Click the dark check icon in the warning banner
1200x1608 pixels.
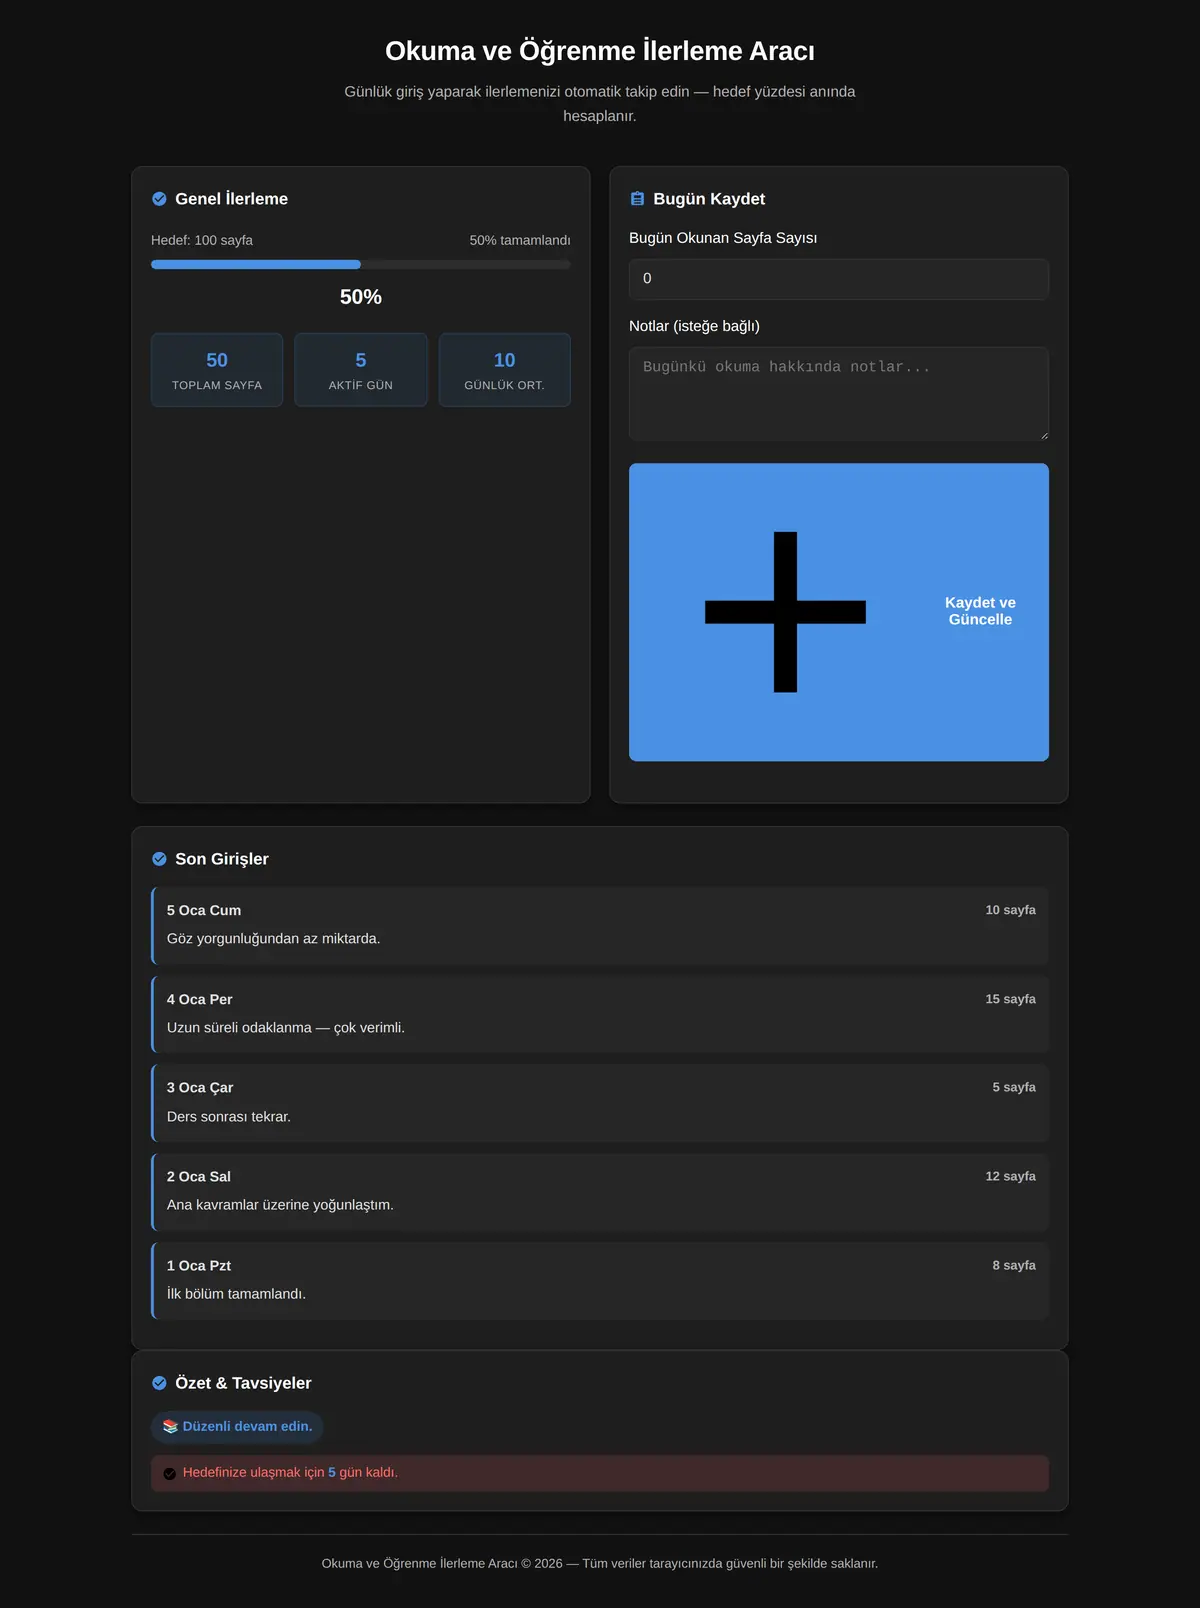170,1473
